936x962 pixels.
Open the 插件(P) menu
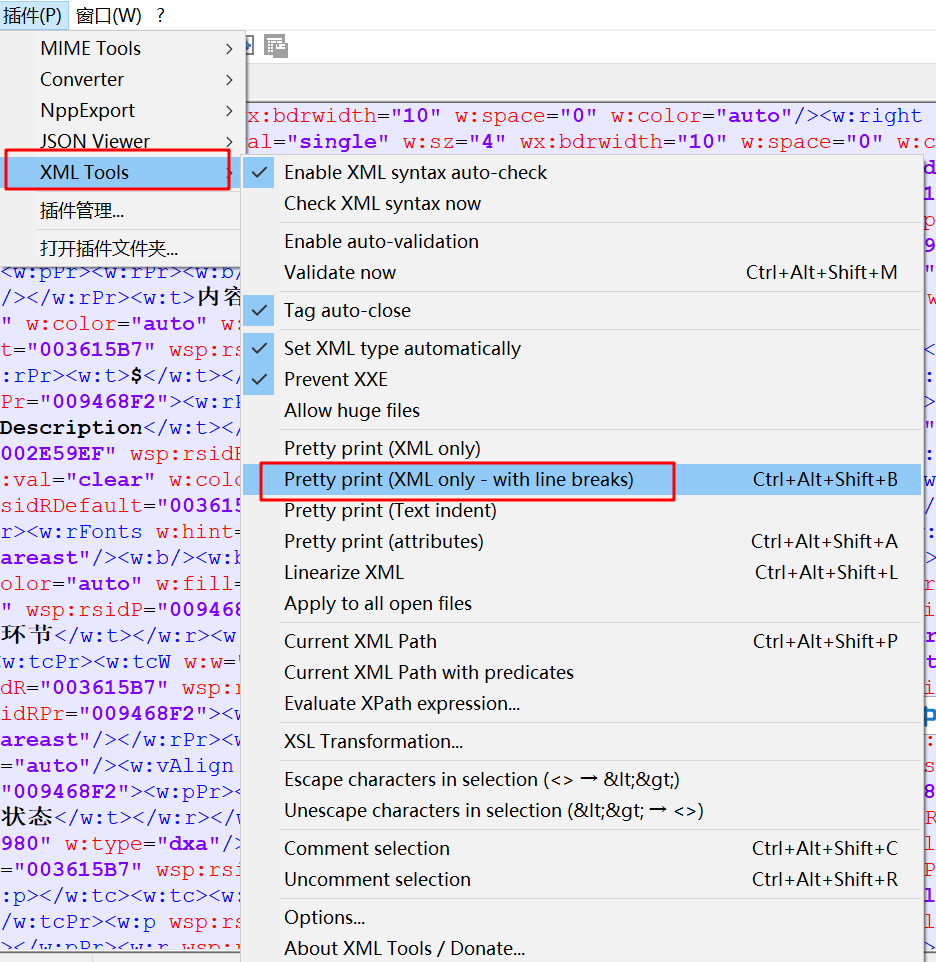pos(32,15)
